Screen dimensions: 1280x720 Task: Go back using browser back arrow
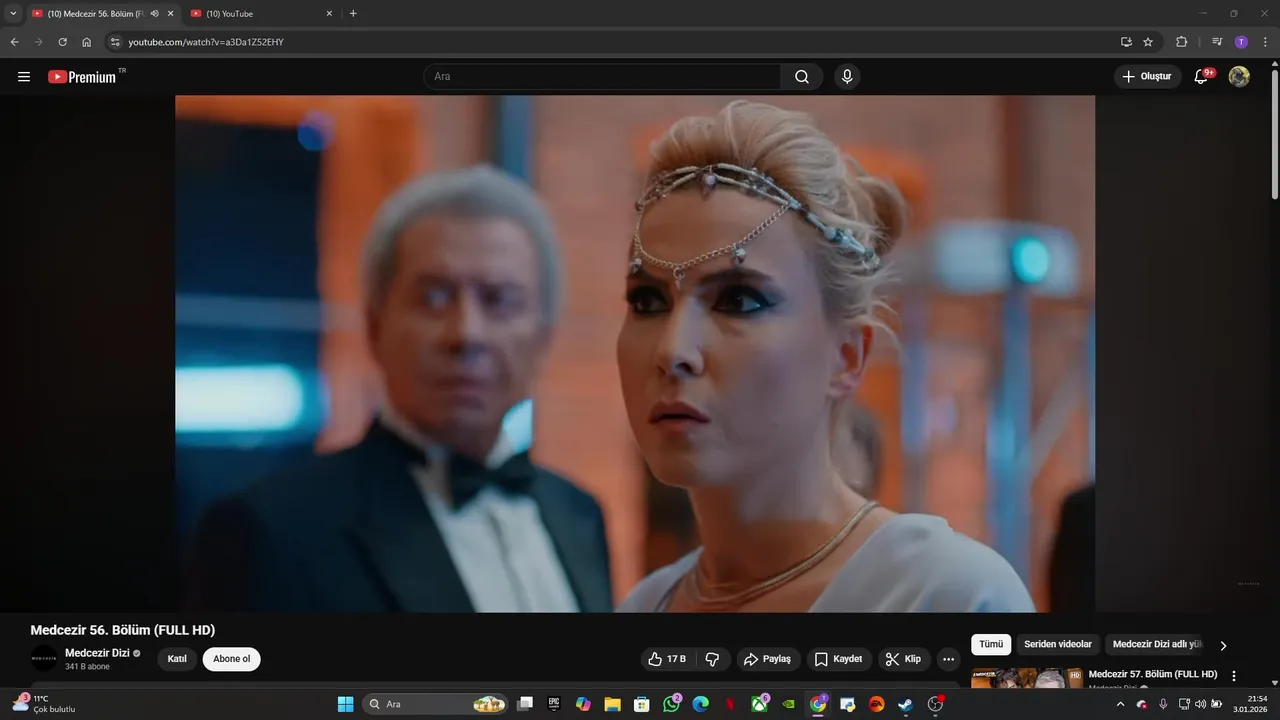(14, 42)
